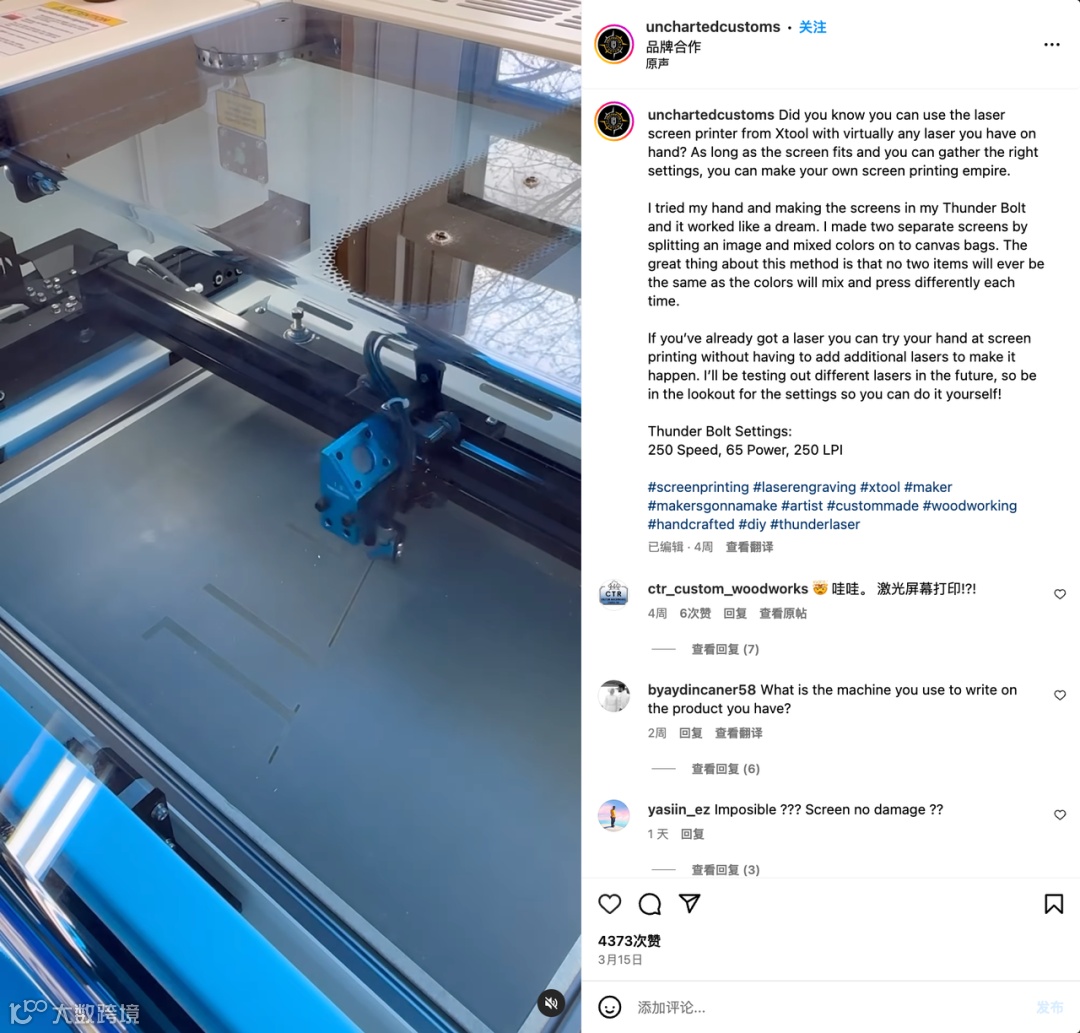
Task: Open ctr_custom_woodworks commenter avatar
Action: click(x=614, y=596)
